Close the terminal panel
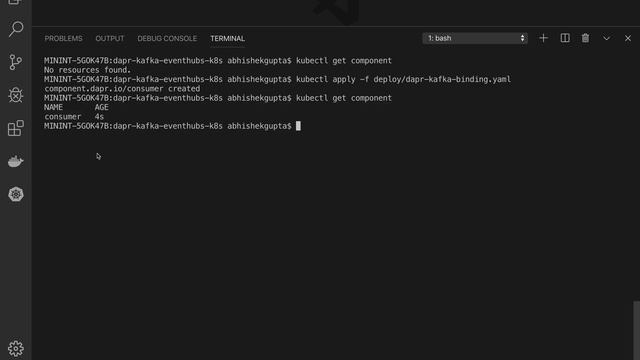The height and width of the screenshot is (360, 640). coord(628,38)
